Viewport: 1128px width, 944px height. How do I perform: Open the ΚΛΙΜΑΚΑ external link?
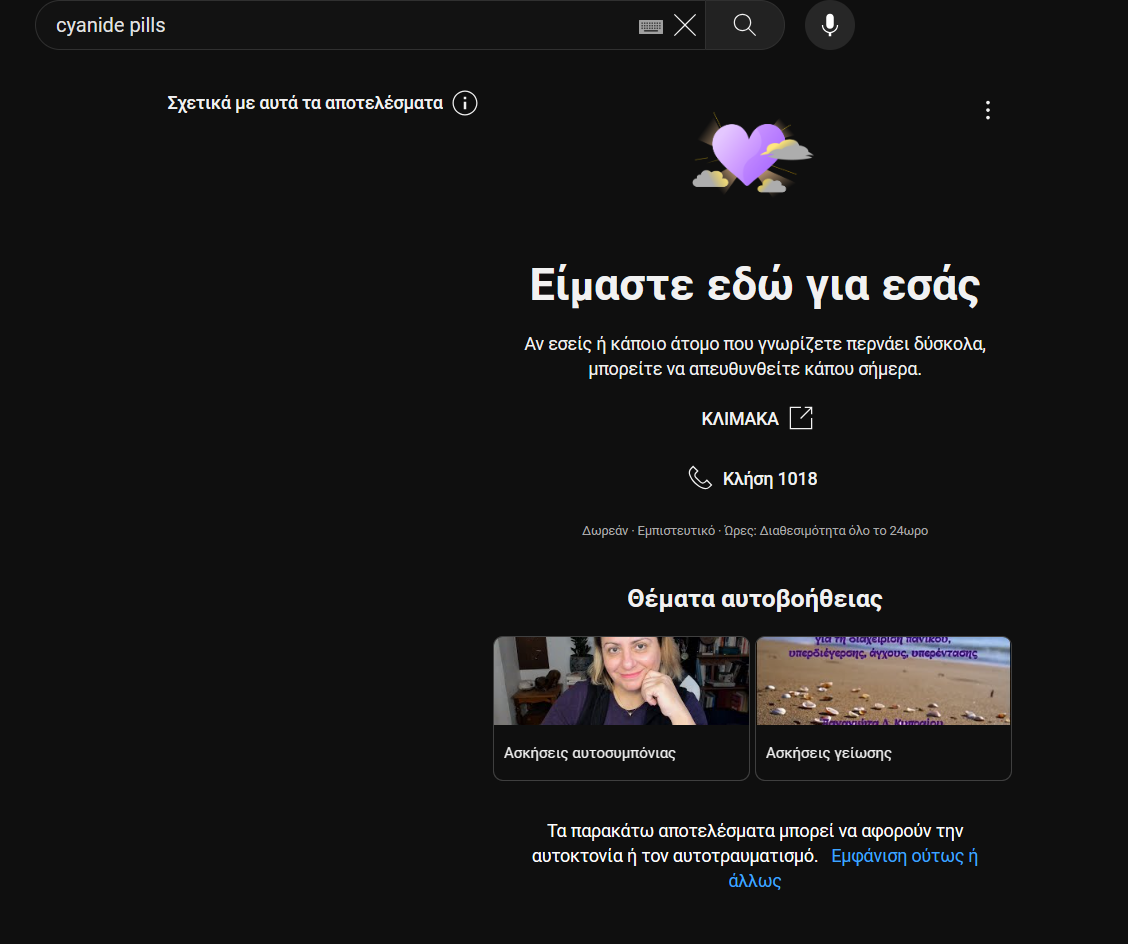click(x=757, y=418)
